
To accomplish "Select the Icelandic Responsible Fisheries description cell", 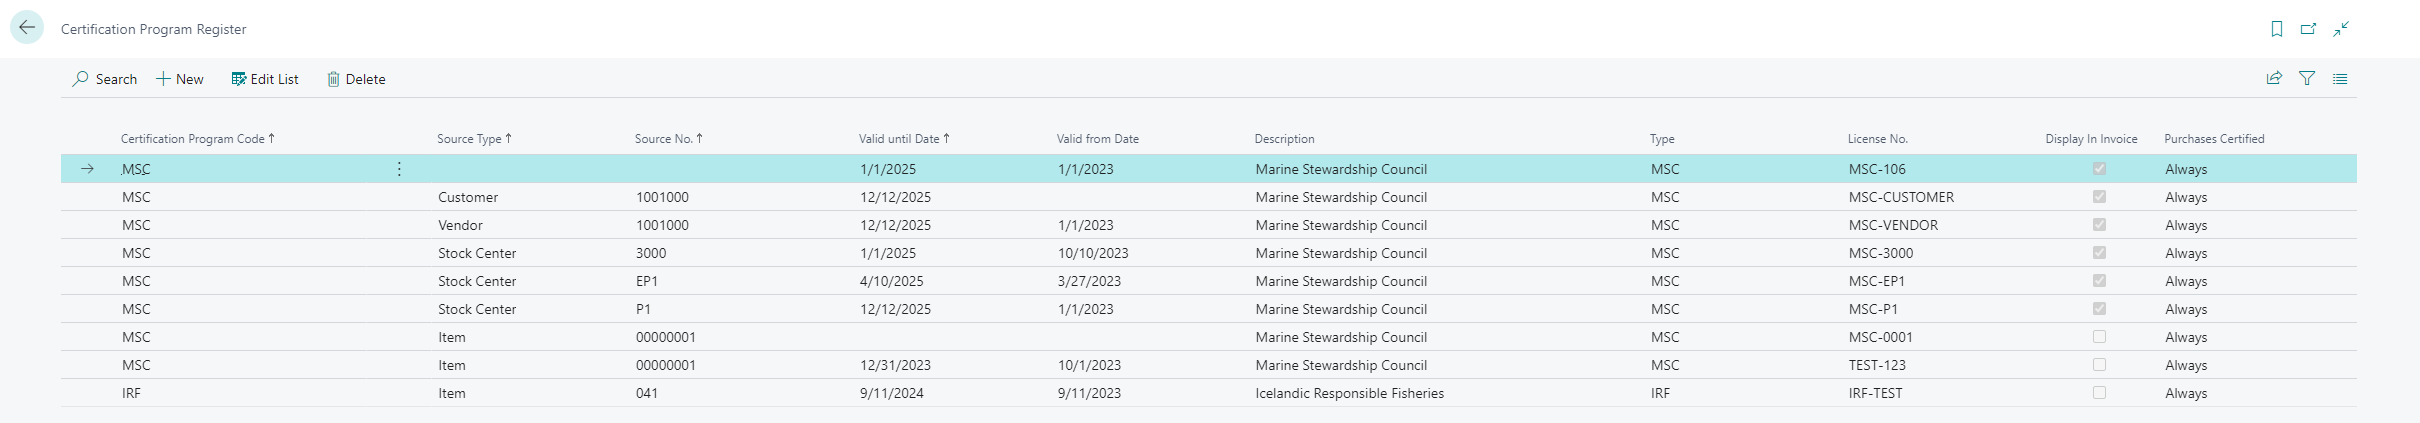I will [1349, 393].
